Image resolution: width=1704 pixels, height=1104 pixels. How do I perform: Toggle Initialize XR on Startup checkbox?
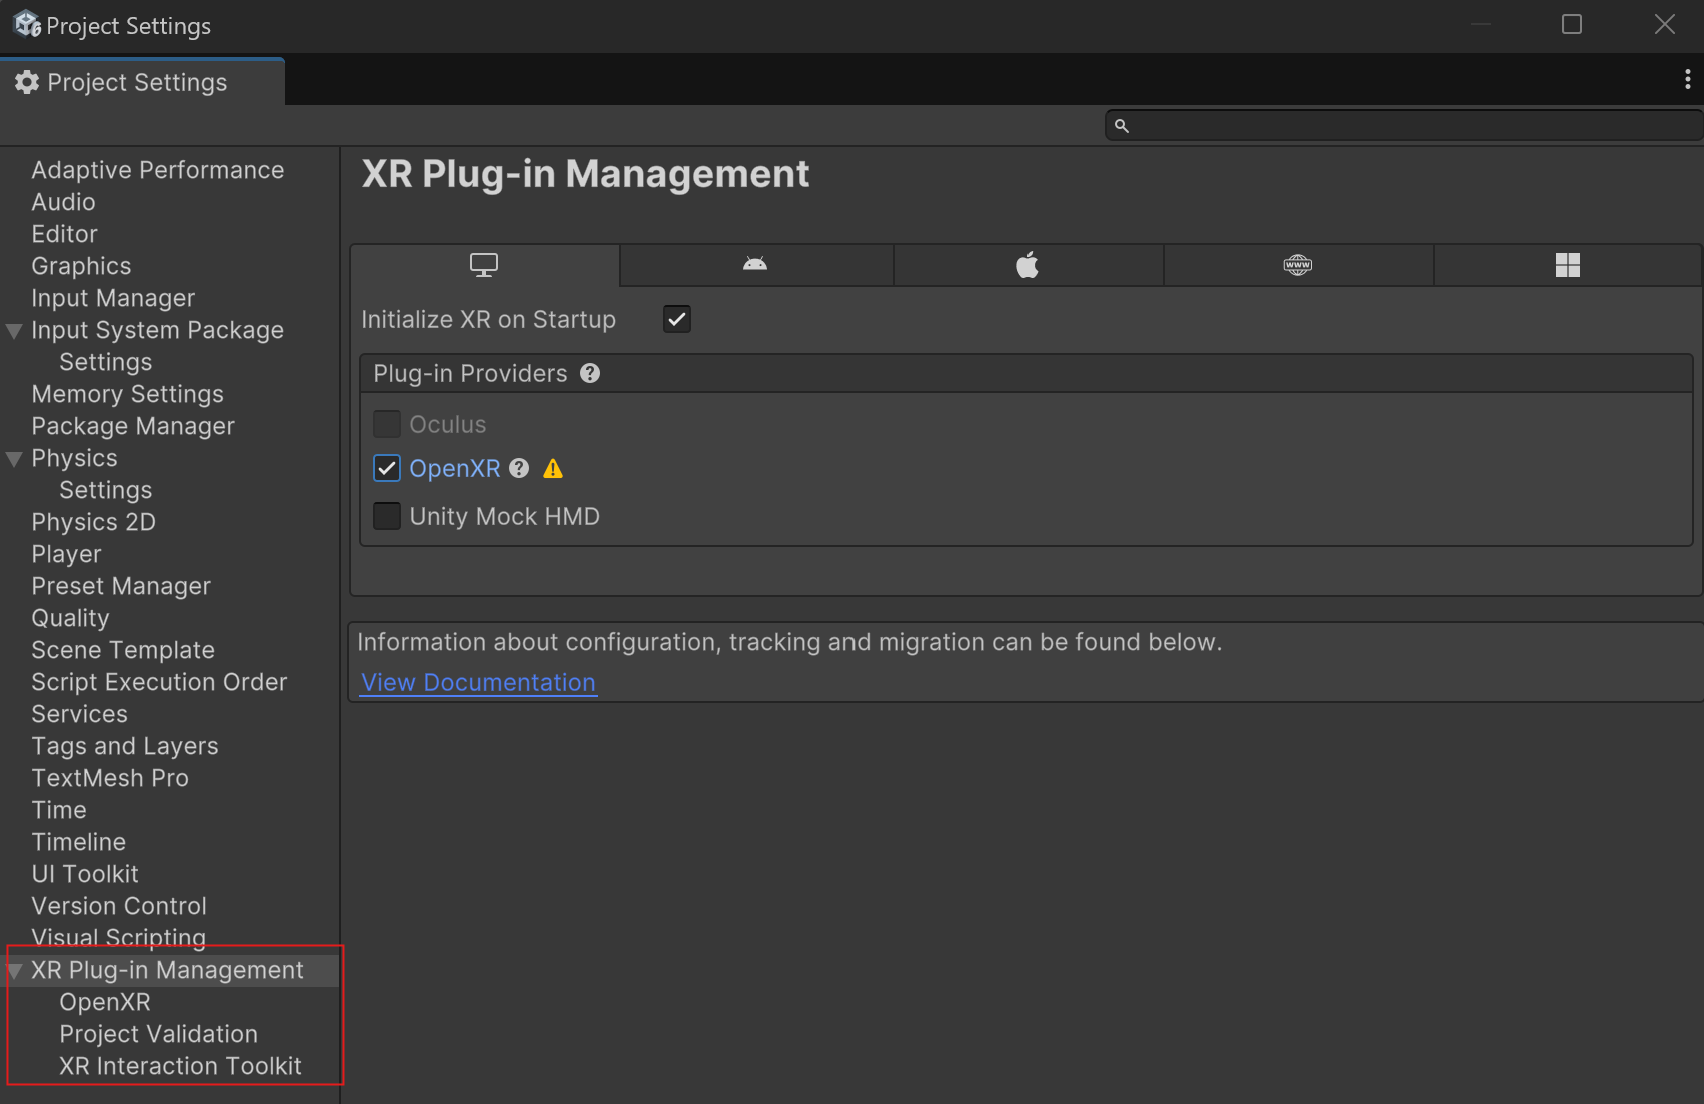point(677,319)
